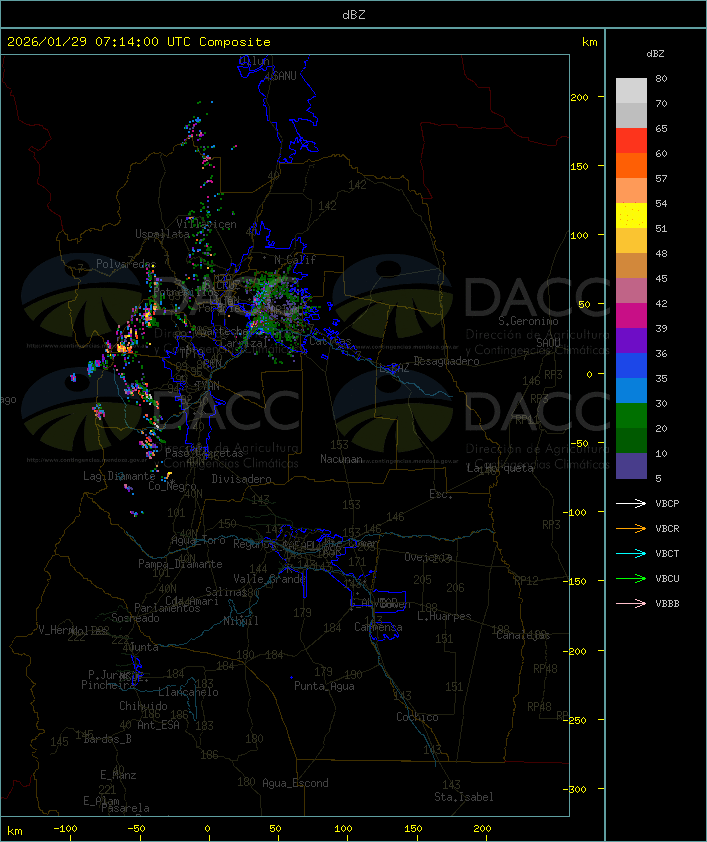Image resolution: width=707 pixels, height=842 pixels.
Task: Click the 'Agua_Escond' map label
Action: (x=295, y=783)
